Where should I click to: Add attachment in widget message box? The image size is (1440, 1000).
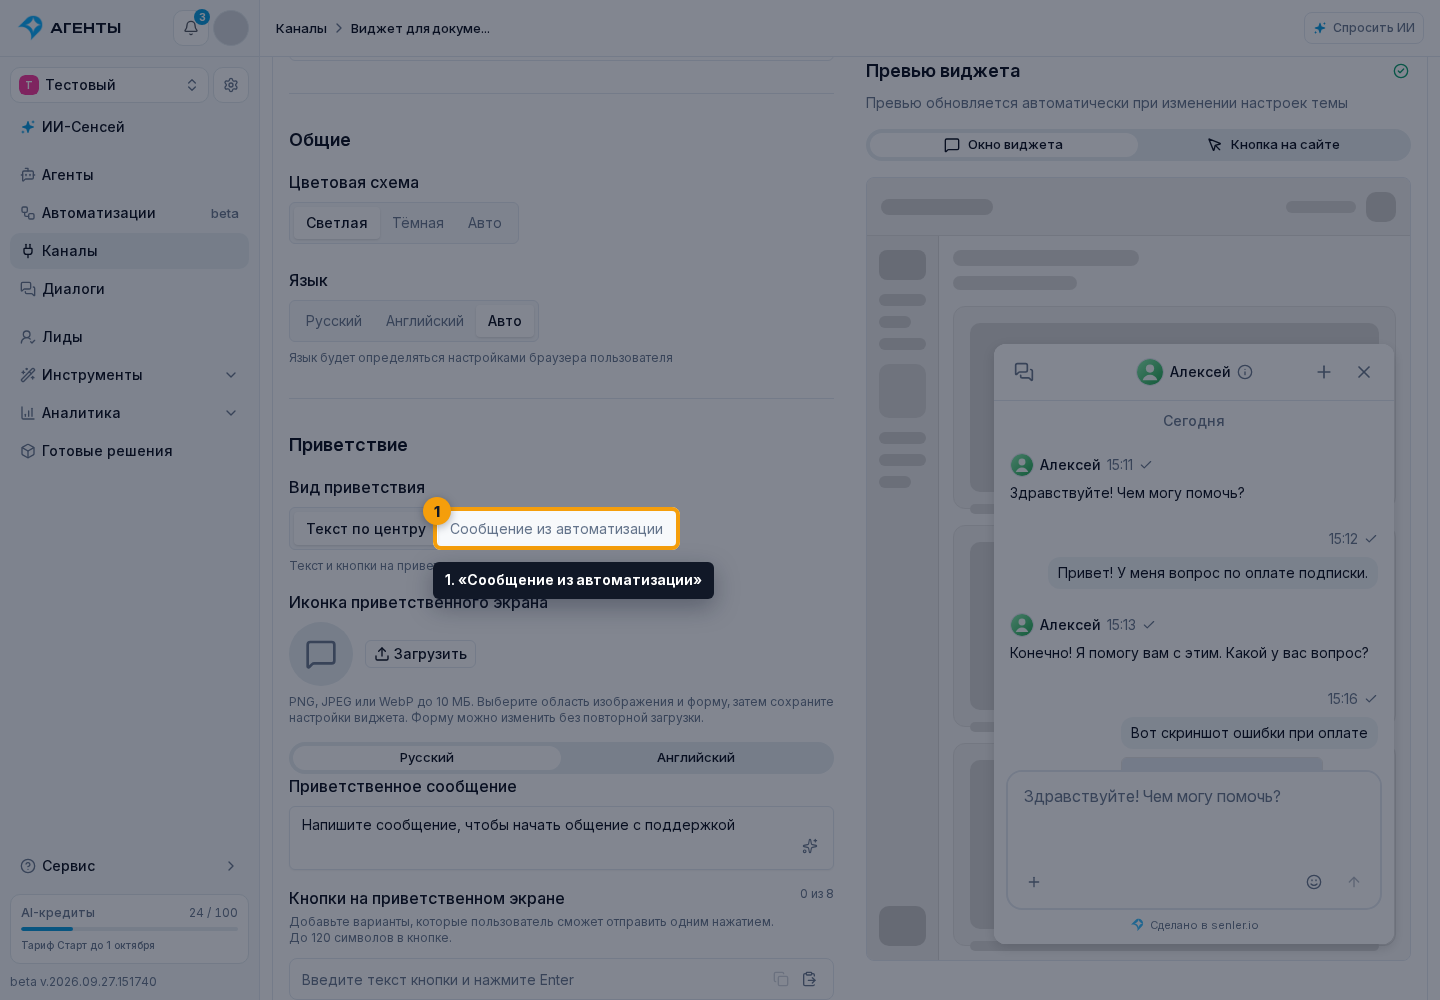[1034, 882]
